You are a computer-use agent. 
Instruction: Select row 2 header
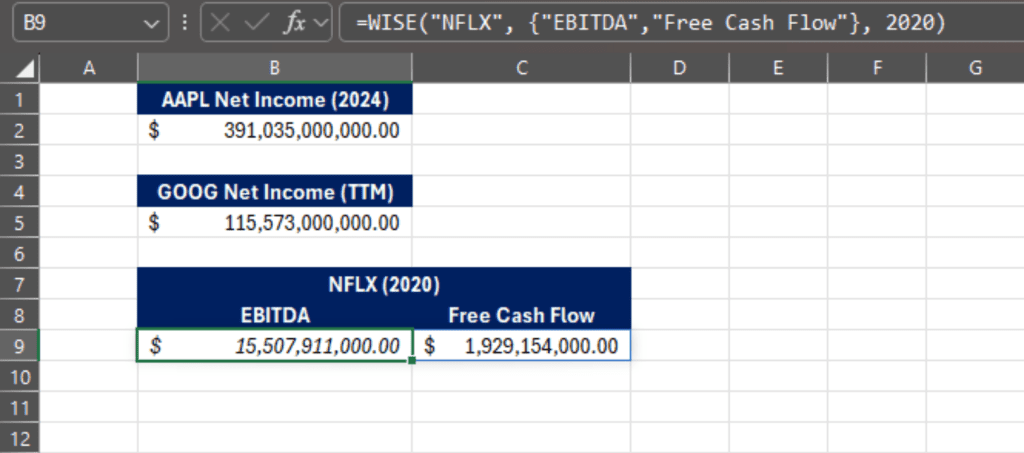tap(20, 130)
